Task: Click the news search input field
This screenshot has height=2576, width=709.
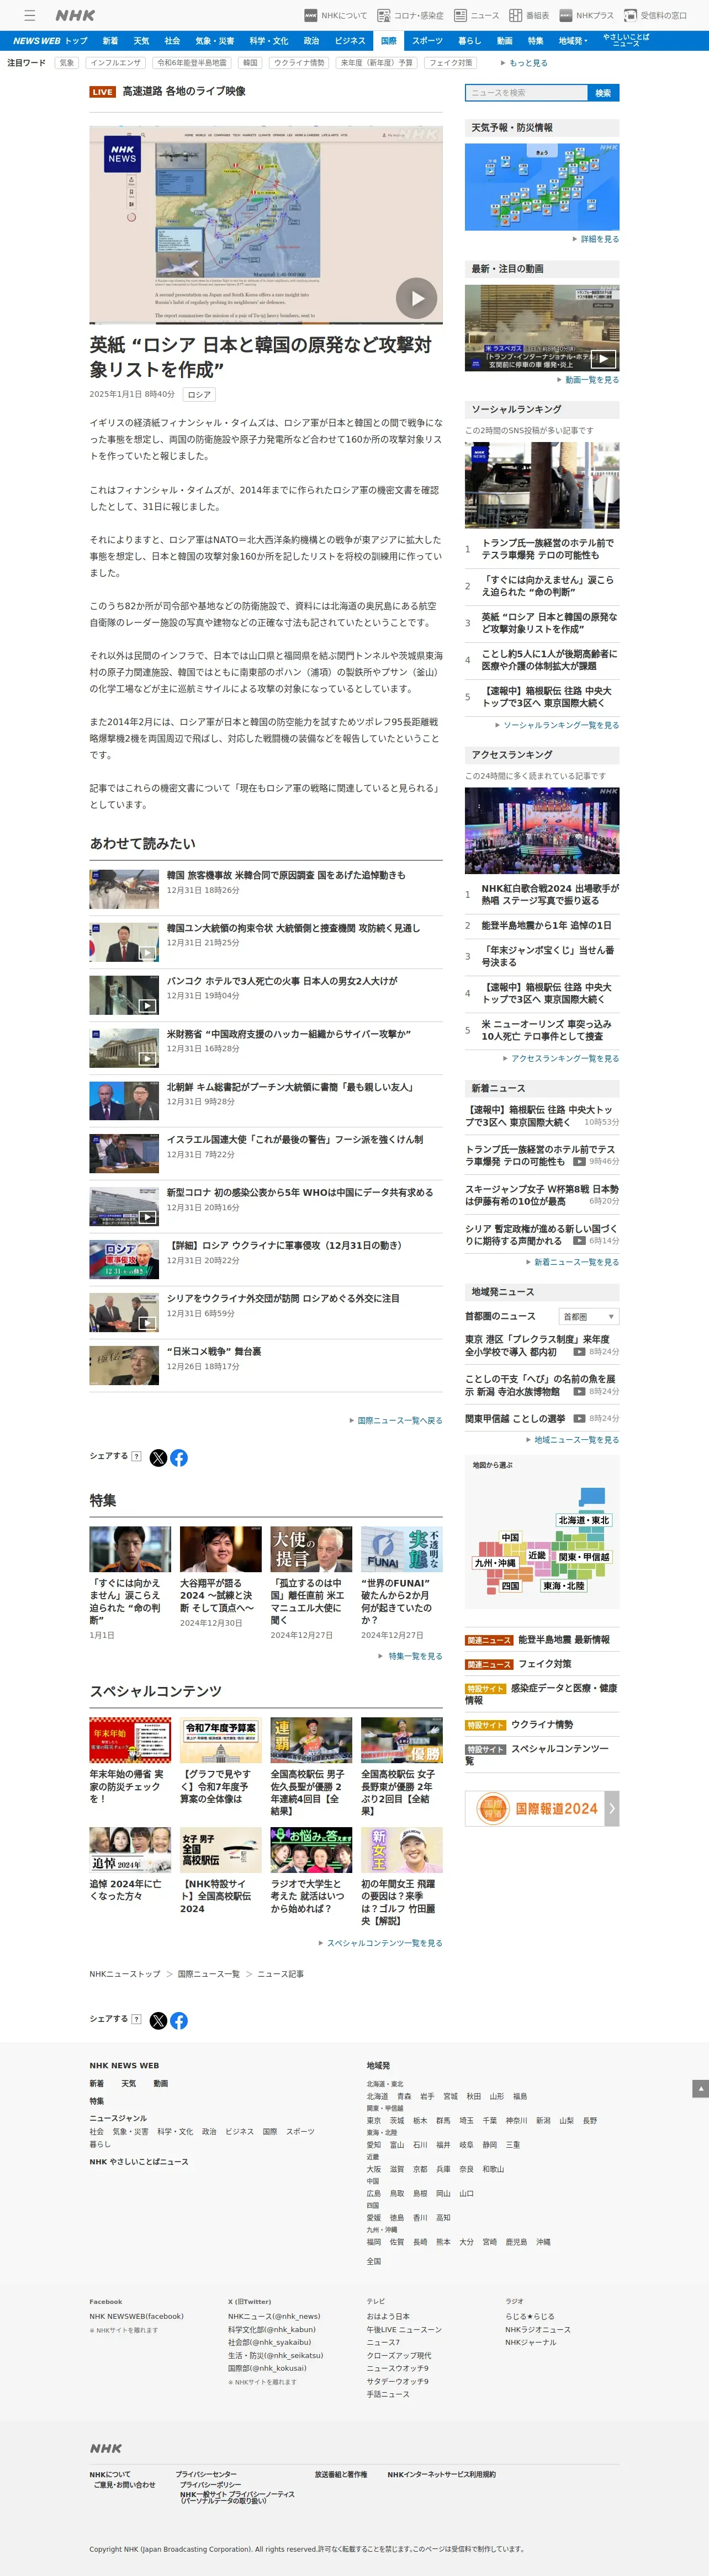Action: click(526, 93)
